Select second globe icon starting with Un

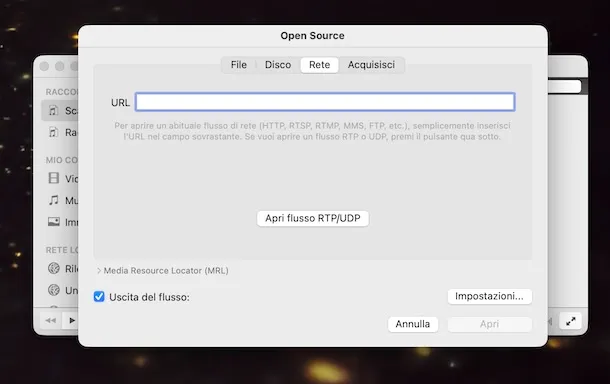(54, 290)
